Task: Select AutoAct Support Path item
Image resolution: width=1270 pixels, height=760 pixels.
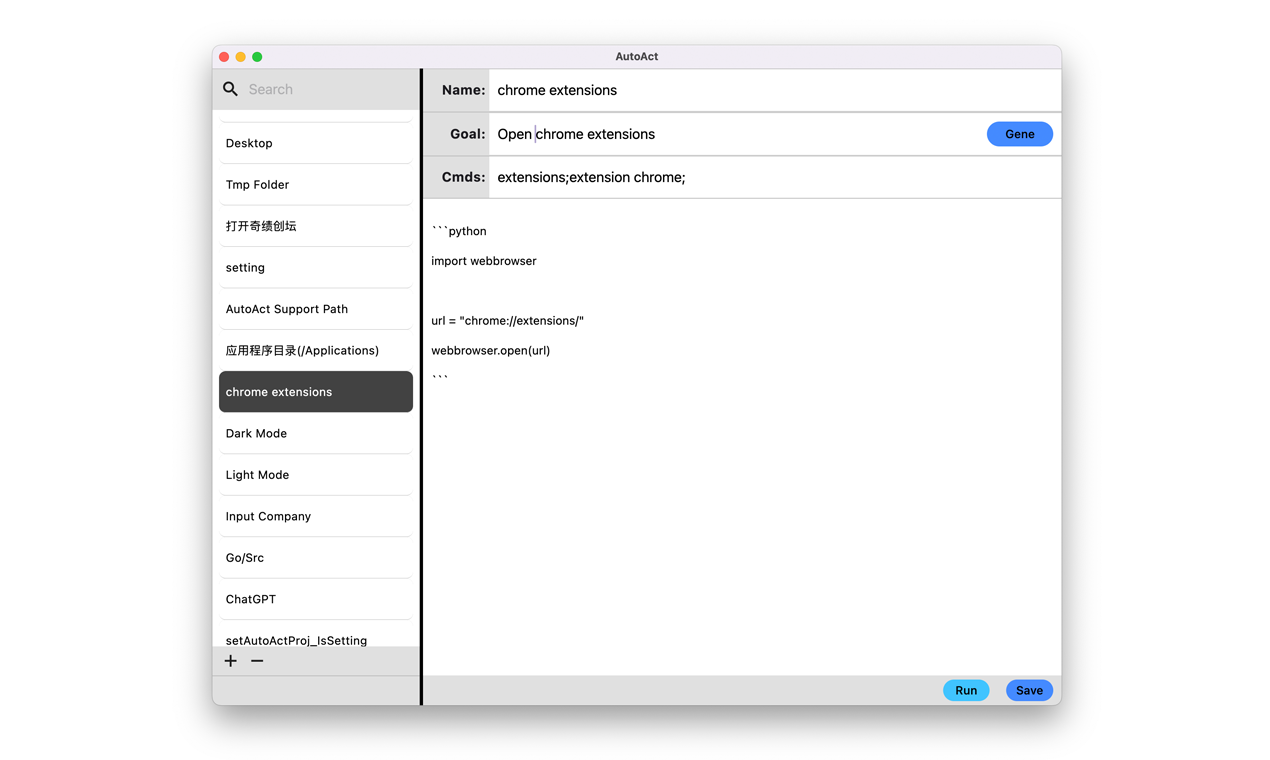Action: (316, 309)
